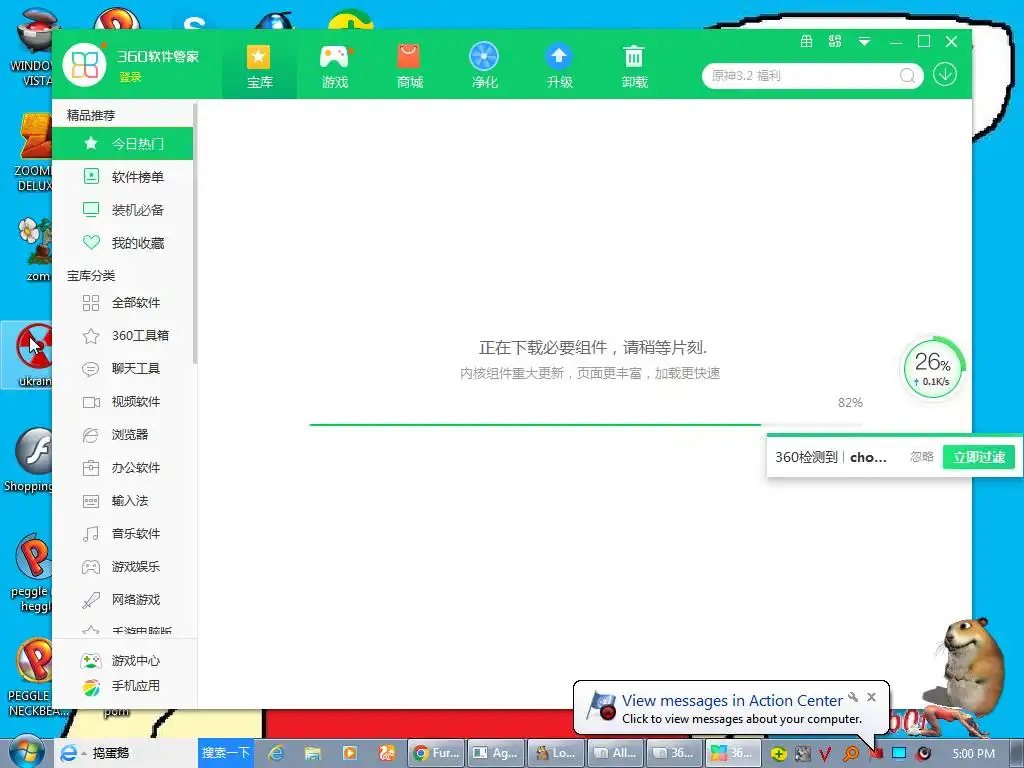Click the taskbar clock showing 5:00 PM

point(974,754)
